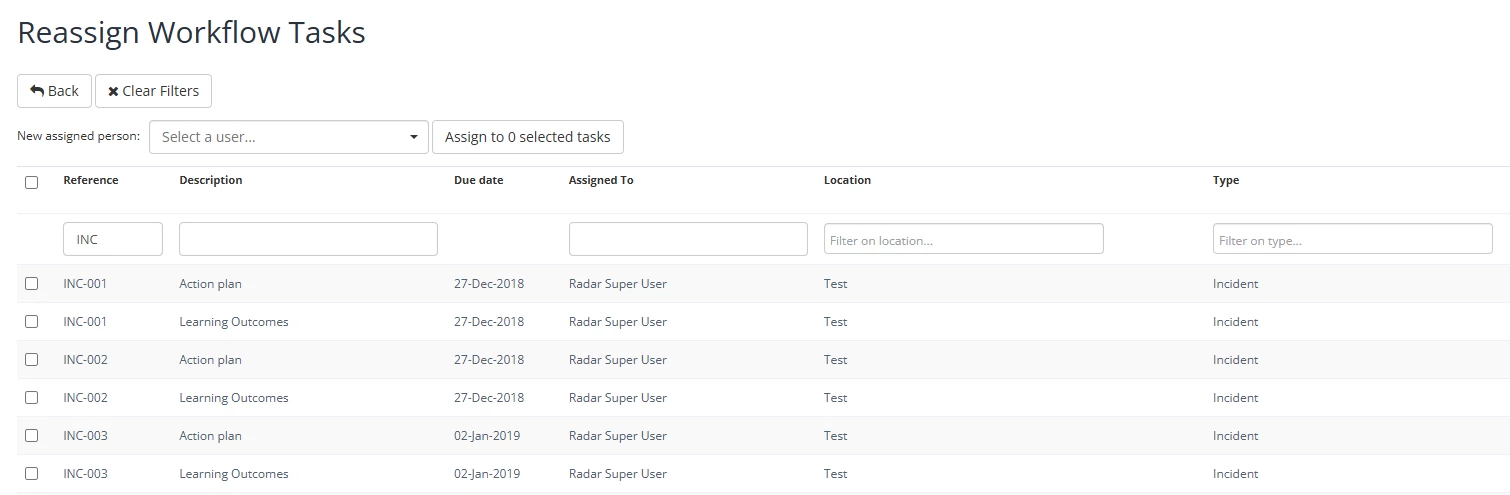1510x495 pixels.
Task: Open the Filter on type dropdown
Action: [x=1353, y=239]
